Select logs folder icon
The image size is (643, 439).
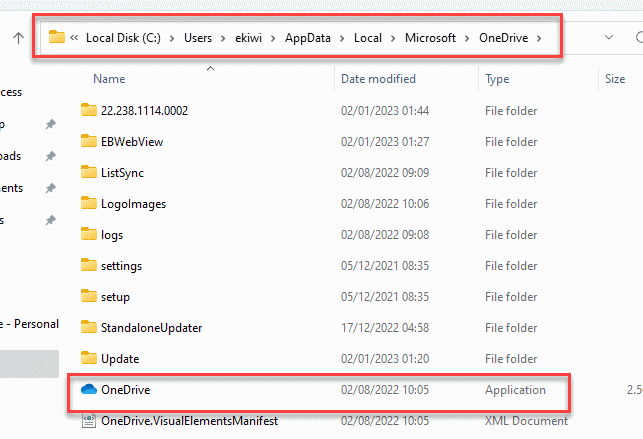click(x=89, y=234)
